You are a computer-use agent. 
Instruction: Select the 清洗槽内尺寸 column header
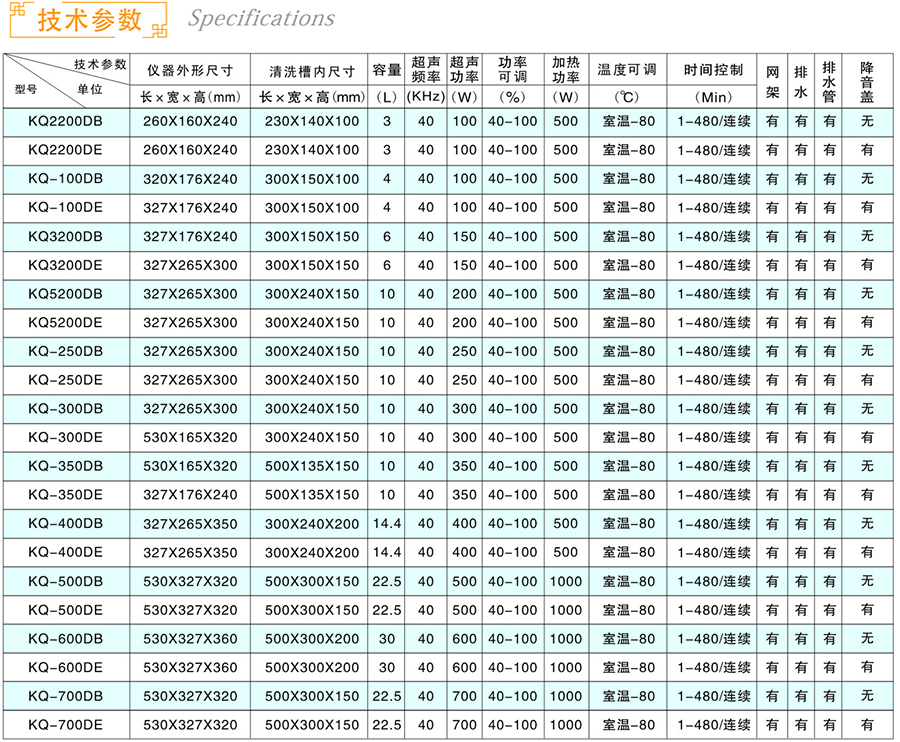pos(312,70)
